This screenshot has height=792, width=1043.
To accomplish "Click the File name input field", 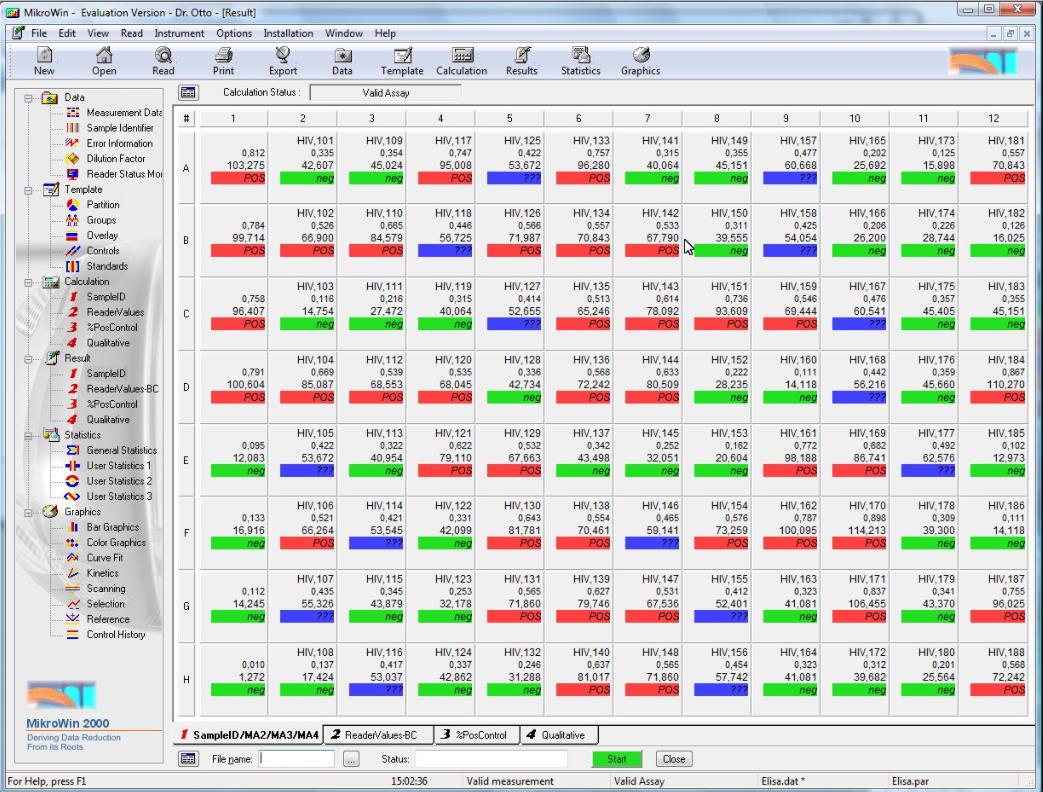I will click(297, 759).
